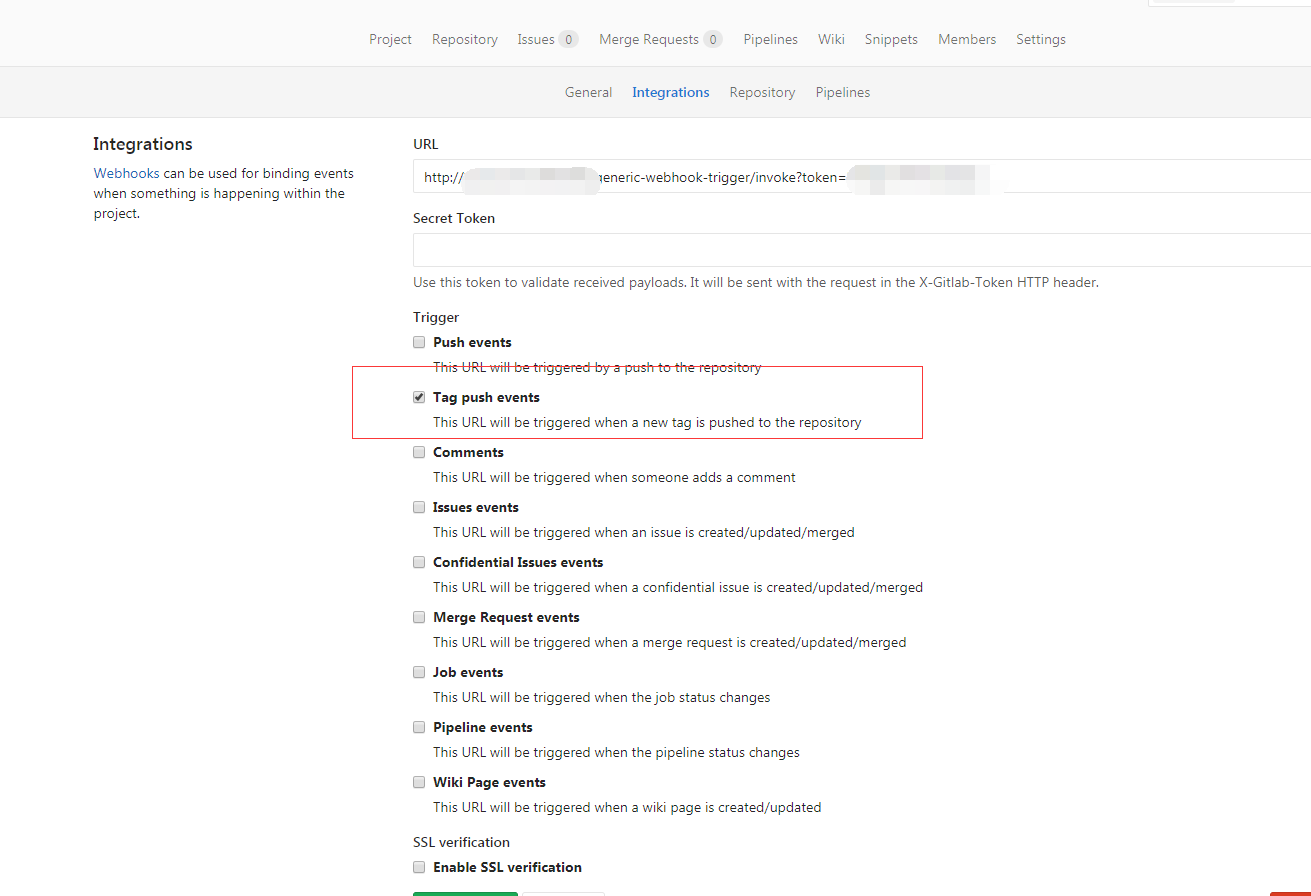
Task: Enable the Issues events trigger
Action: [419, 507]
